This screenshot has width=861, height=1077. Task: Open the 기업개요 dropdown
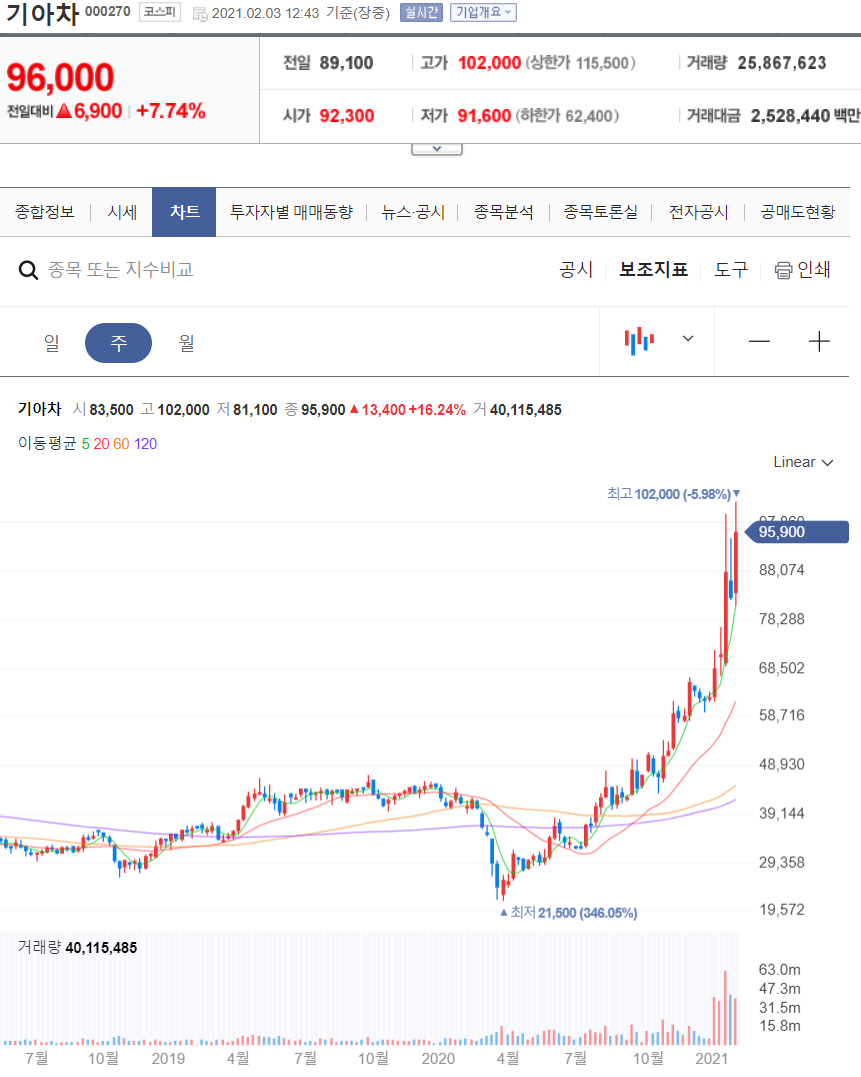pos(483,12)
